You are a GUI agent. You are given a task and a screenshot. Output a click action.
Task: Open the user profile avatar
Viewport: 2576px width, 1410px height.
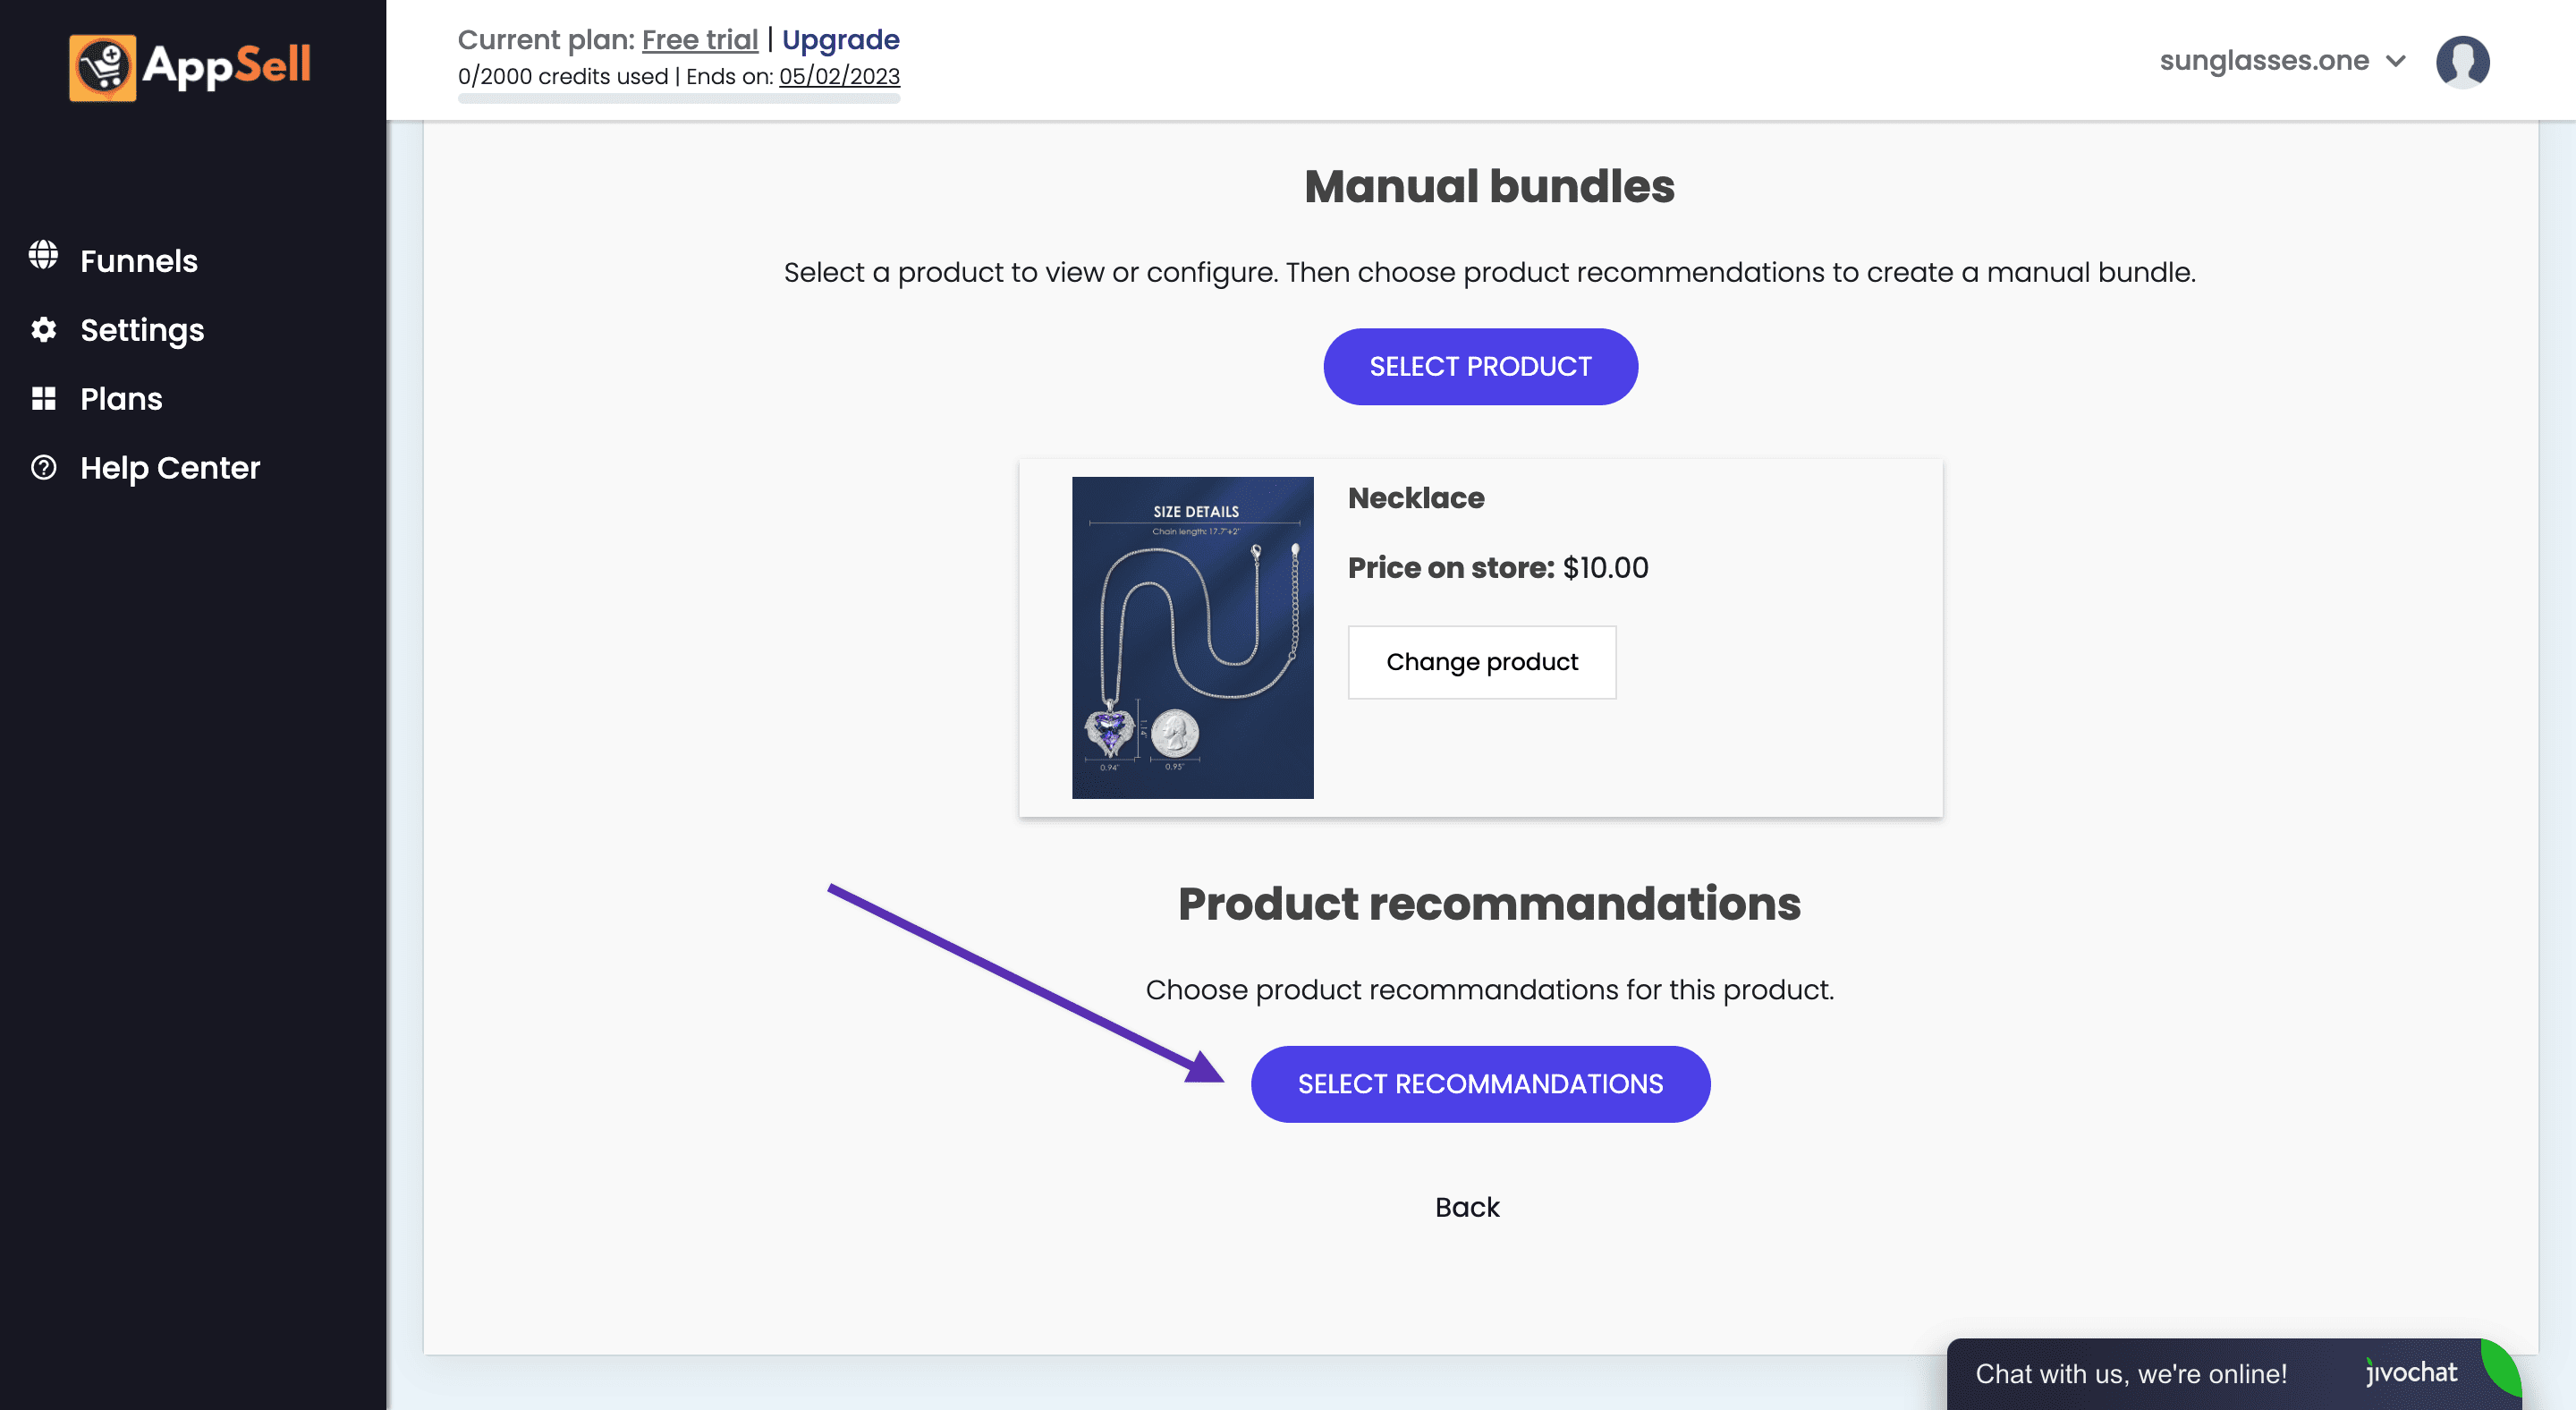click(x=2462, y=62)
